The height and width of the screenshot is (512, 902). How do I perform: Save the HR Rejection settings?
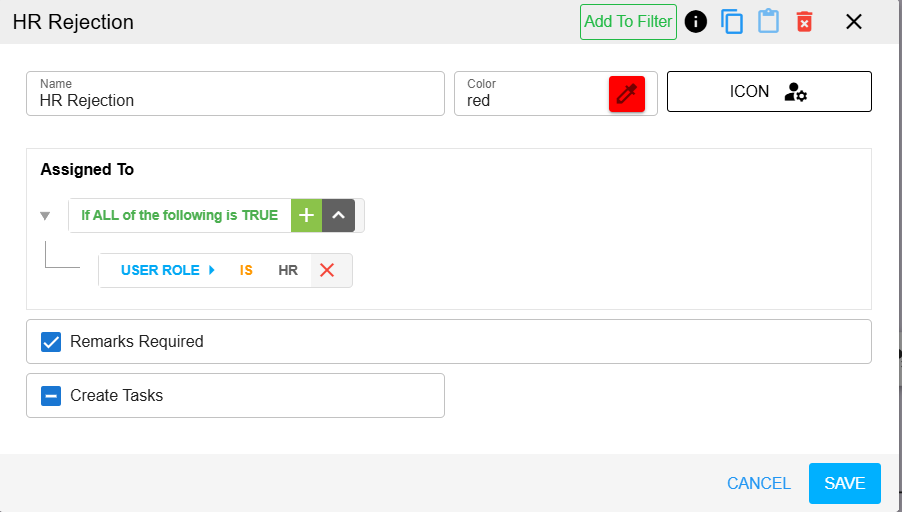click(844, 483)
